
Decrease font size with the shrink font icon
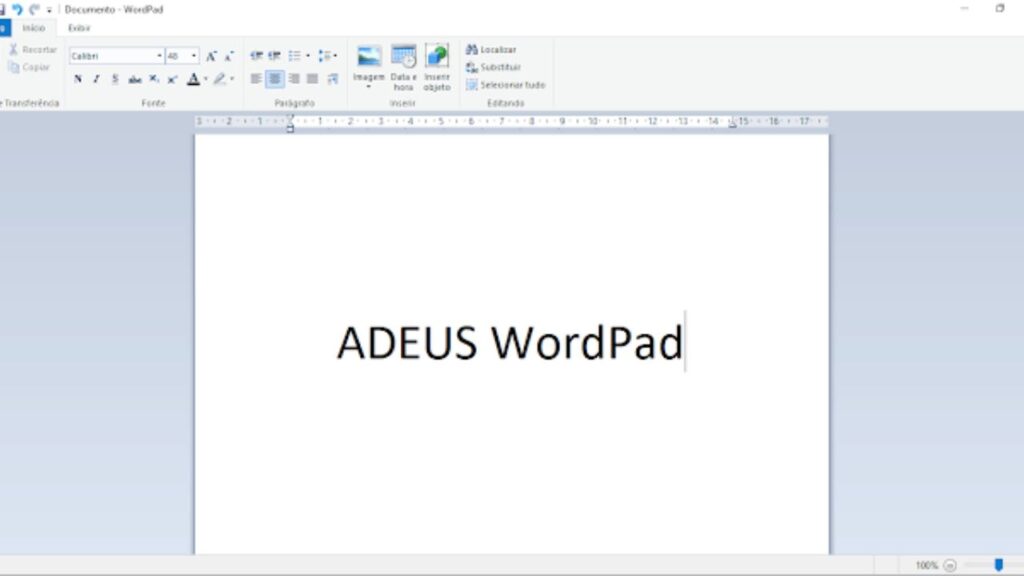click(229, 56)
